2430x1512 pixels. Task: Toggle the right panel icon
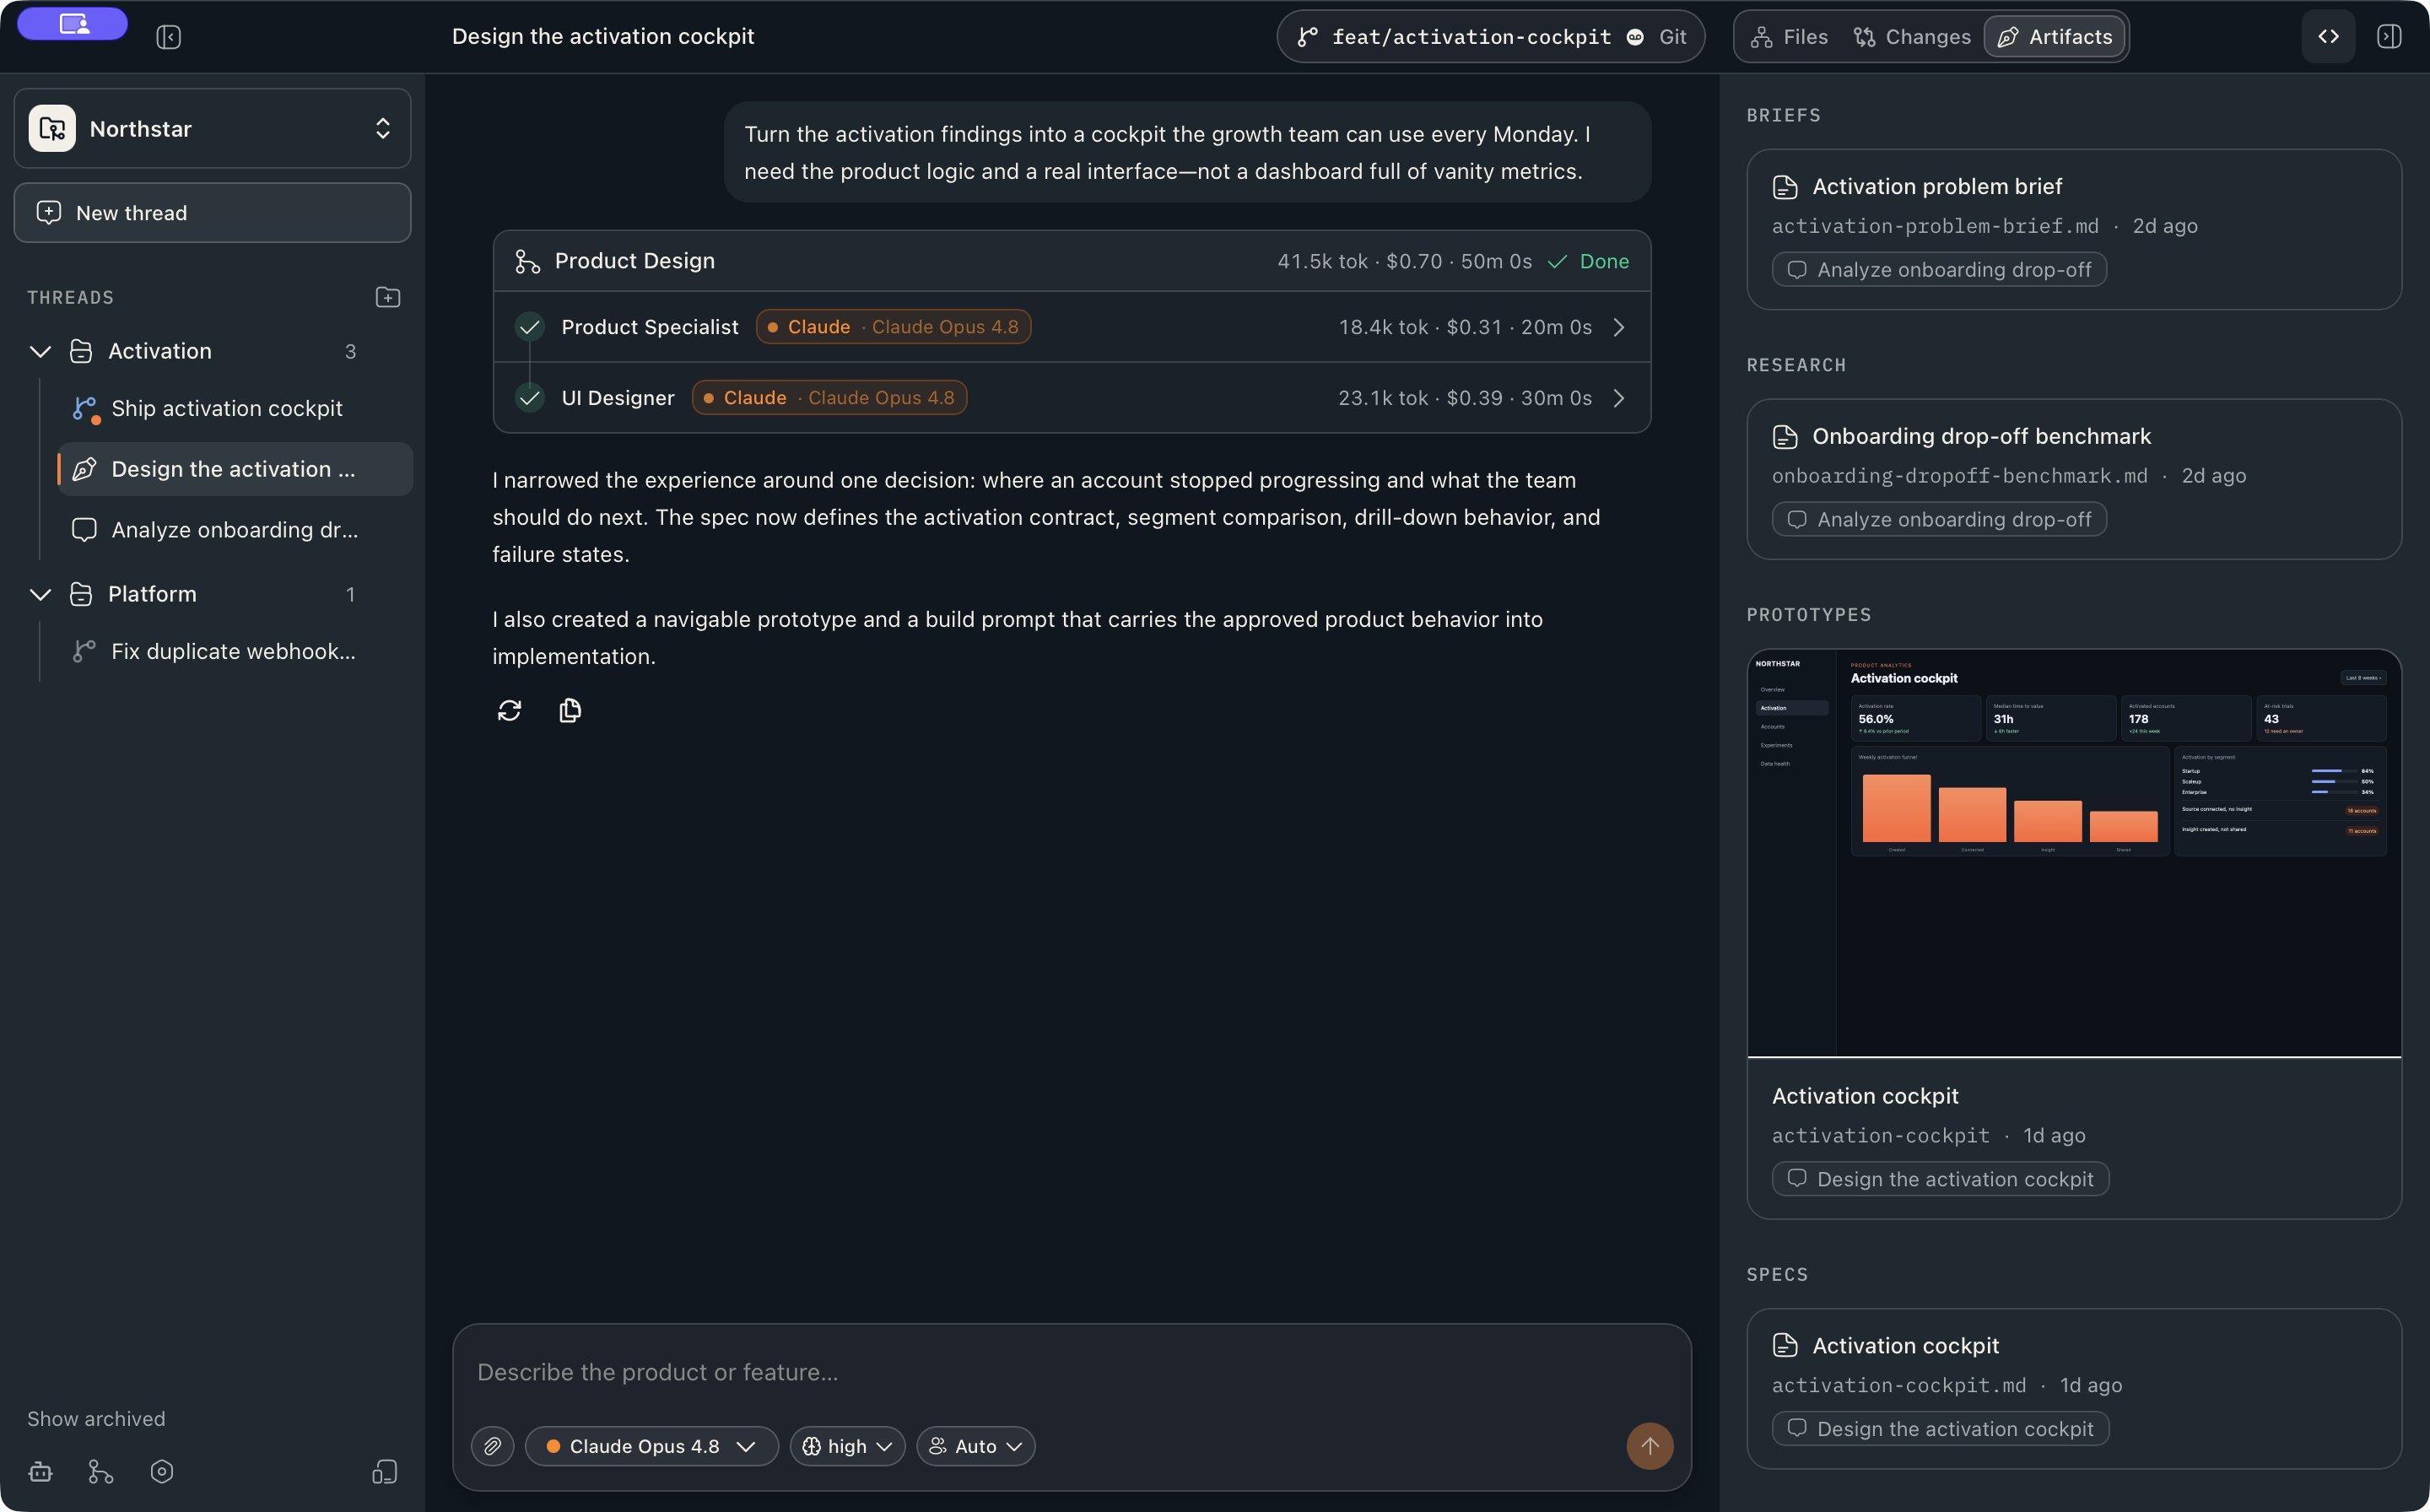[x=2389, y=37]
